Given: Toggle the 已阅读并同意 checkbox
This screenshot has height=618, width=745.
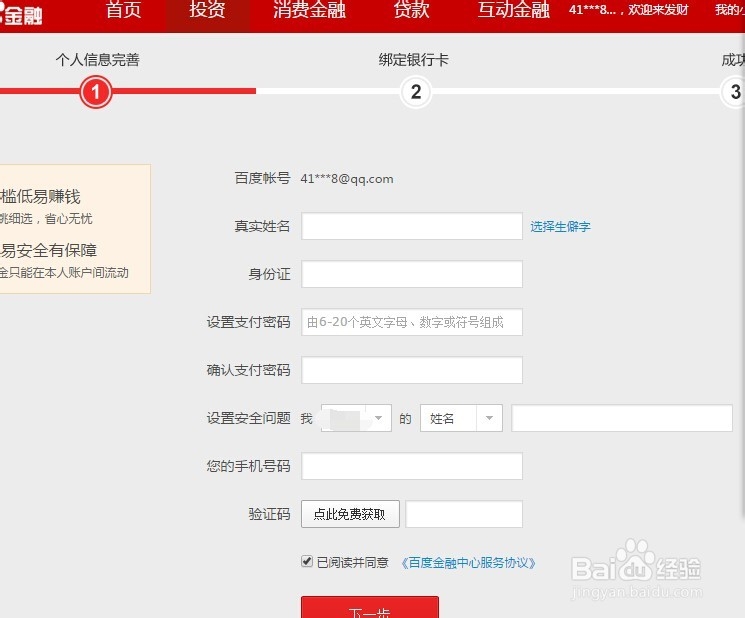Looking at the screenshot, I should tap(307, 562).
